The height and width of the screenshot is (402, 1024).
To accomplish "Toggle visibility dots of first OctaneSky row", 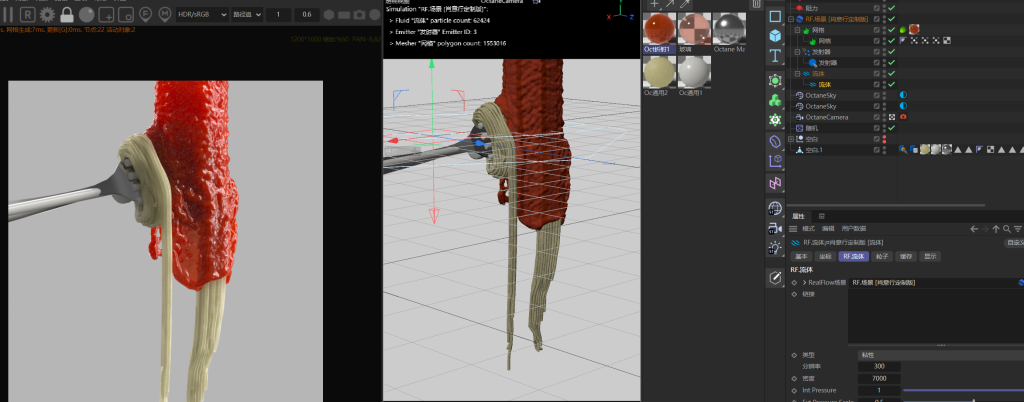I will tap(884, 95).
